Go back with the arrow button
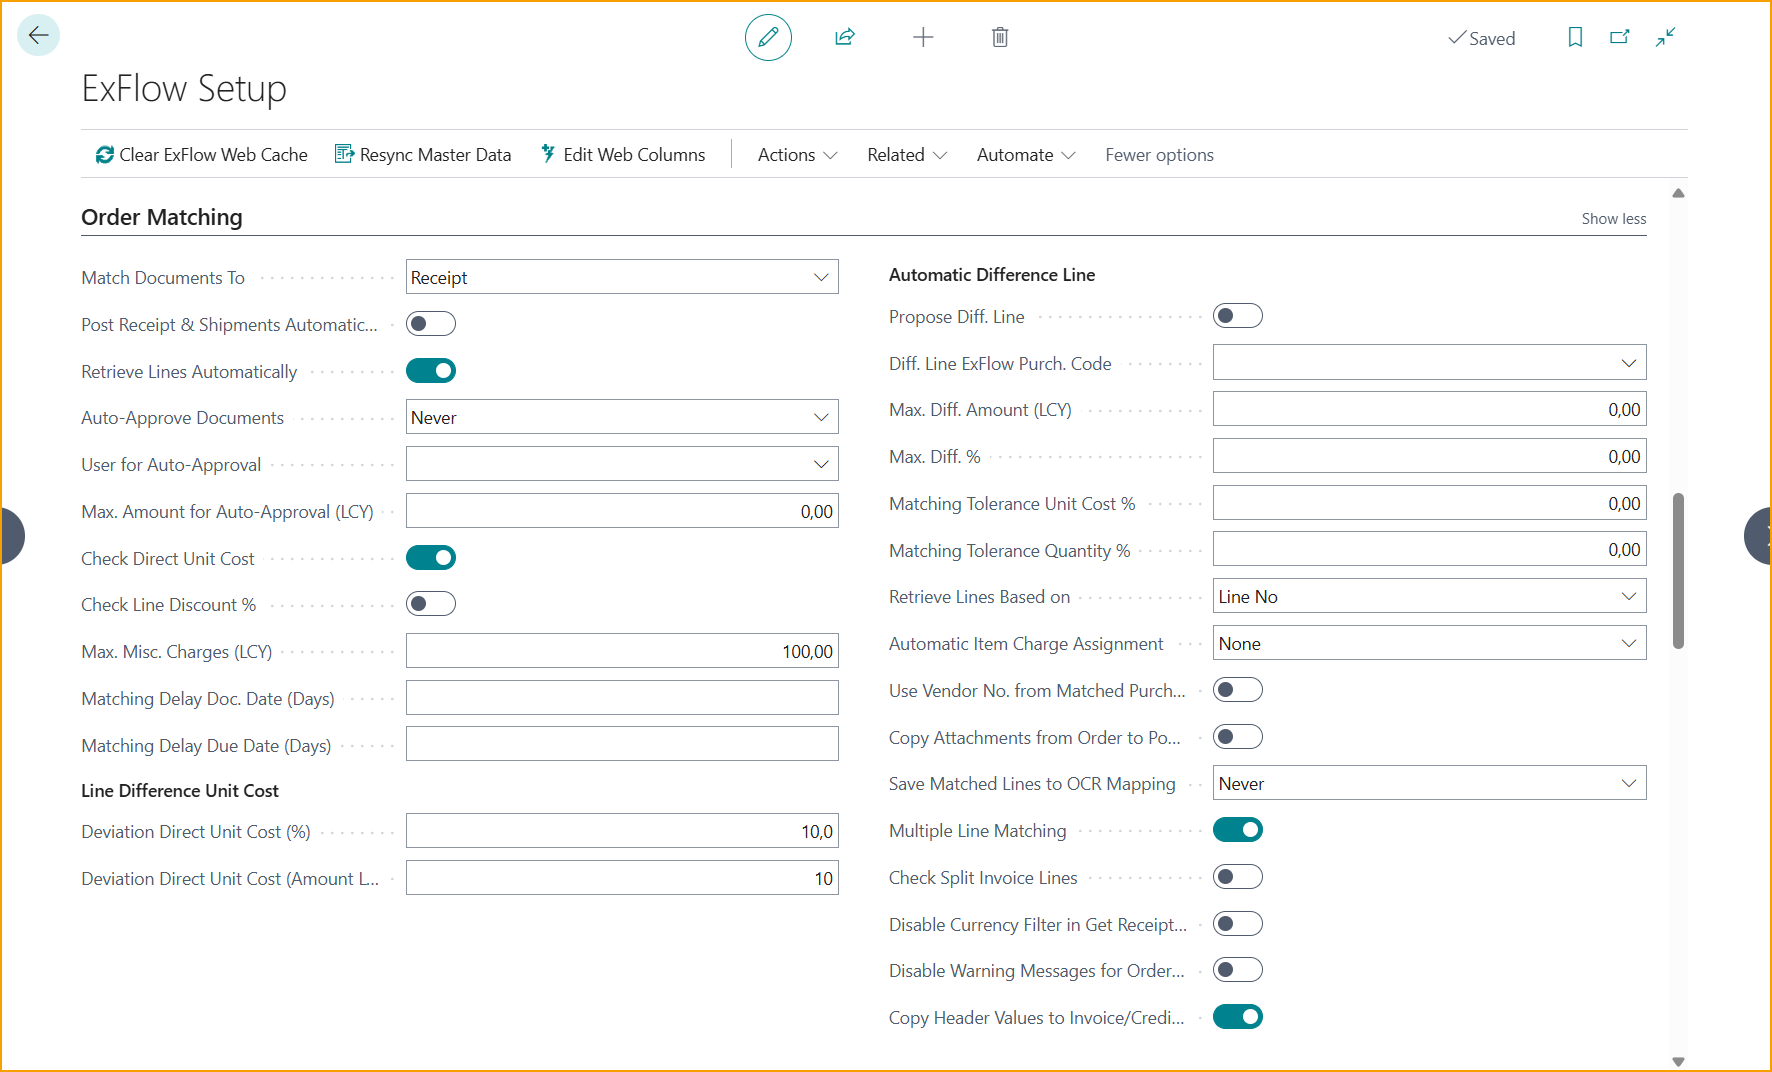Screen dimensions: 1772x1072 coord(39,36)
